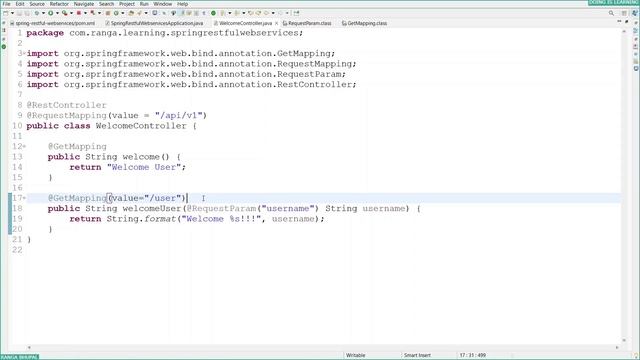This screenshot has height=360, width=640.
Task: Open the dropdown beside the red Stop icon
Action: tap(85, 13)
